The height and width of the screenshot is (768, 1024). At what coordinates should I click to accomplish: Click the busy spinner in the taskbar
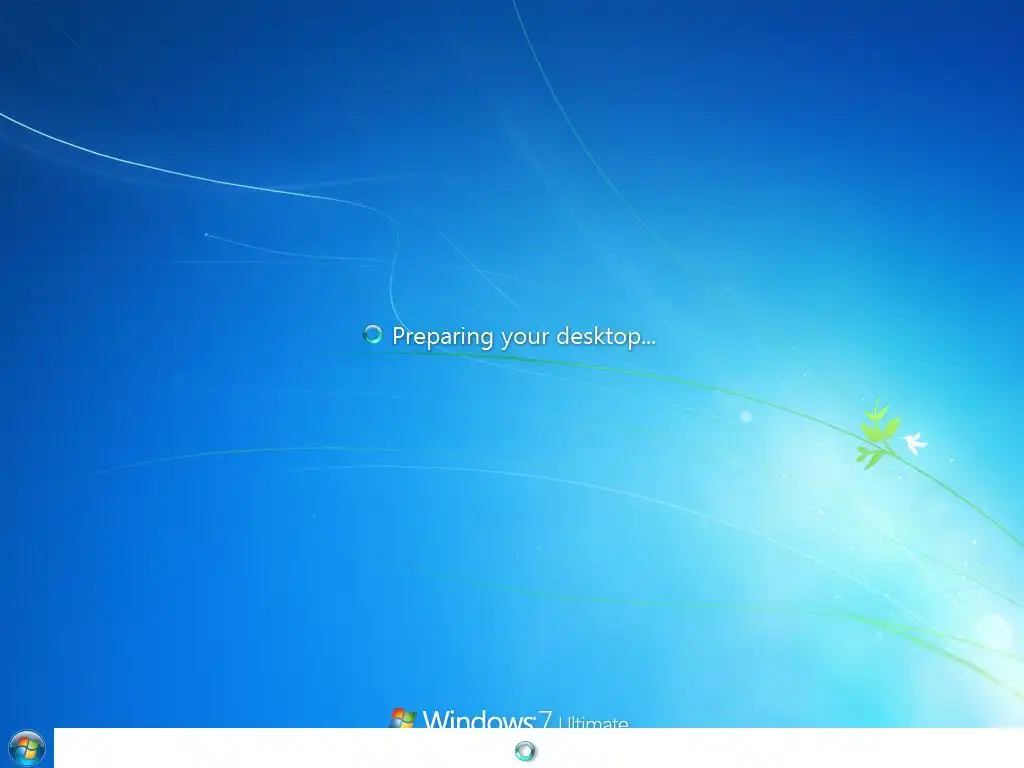tap(525, 751)
